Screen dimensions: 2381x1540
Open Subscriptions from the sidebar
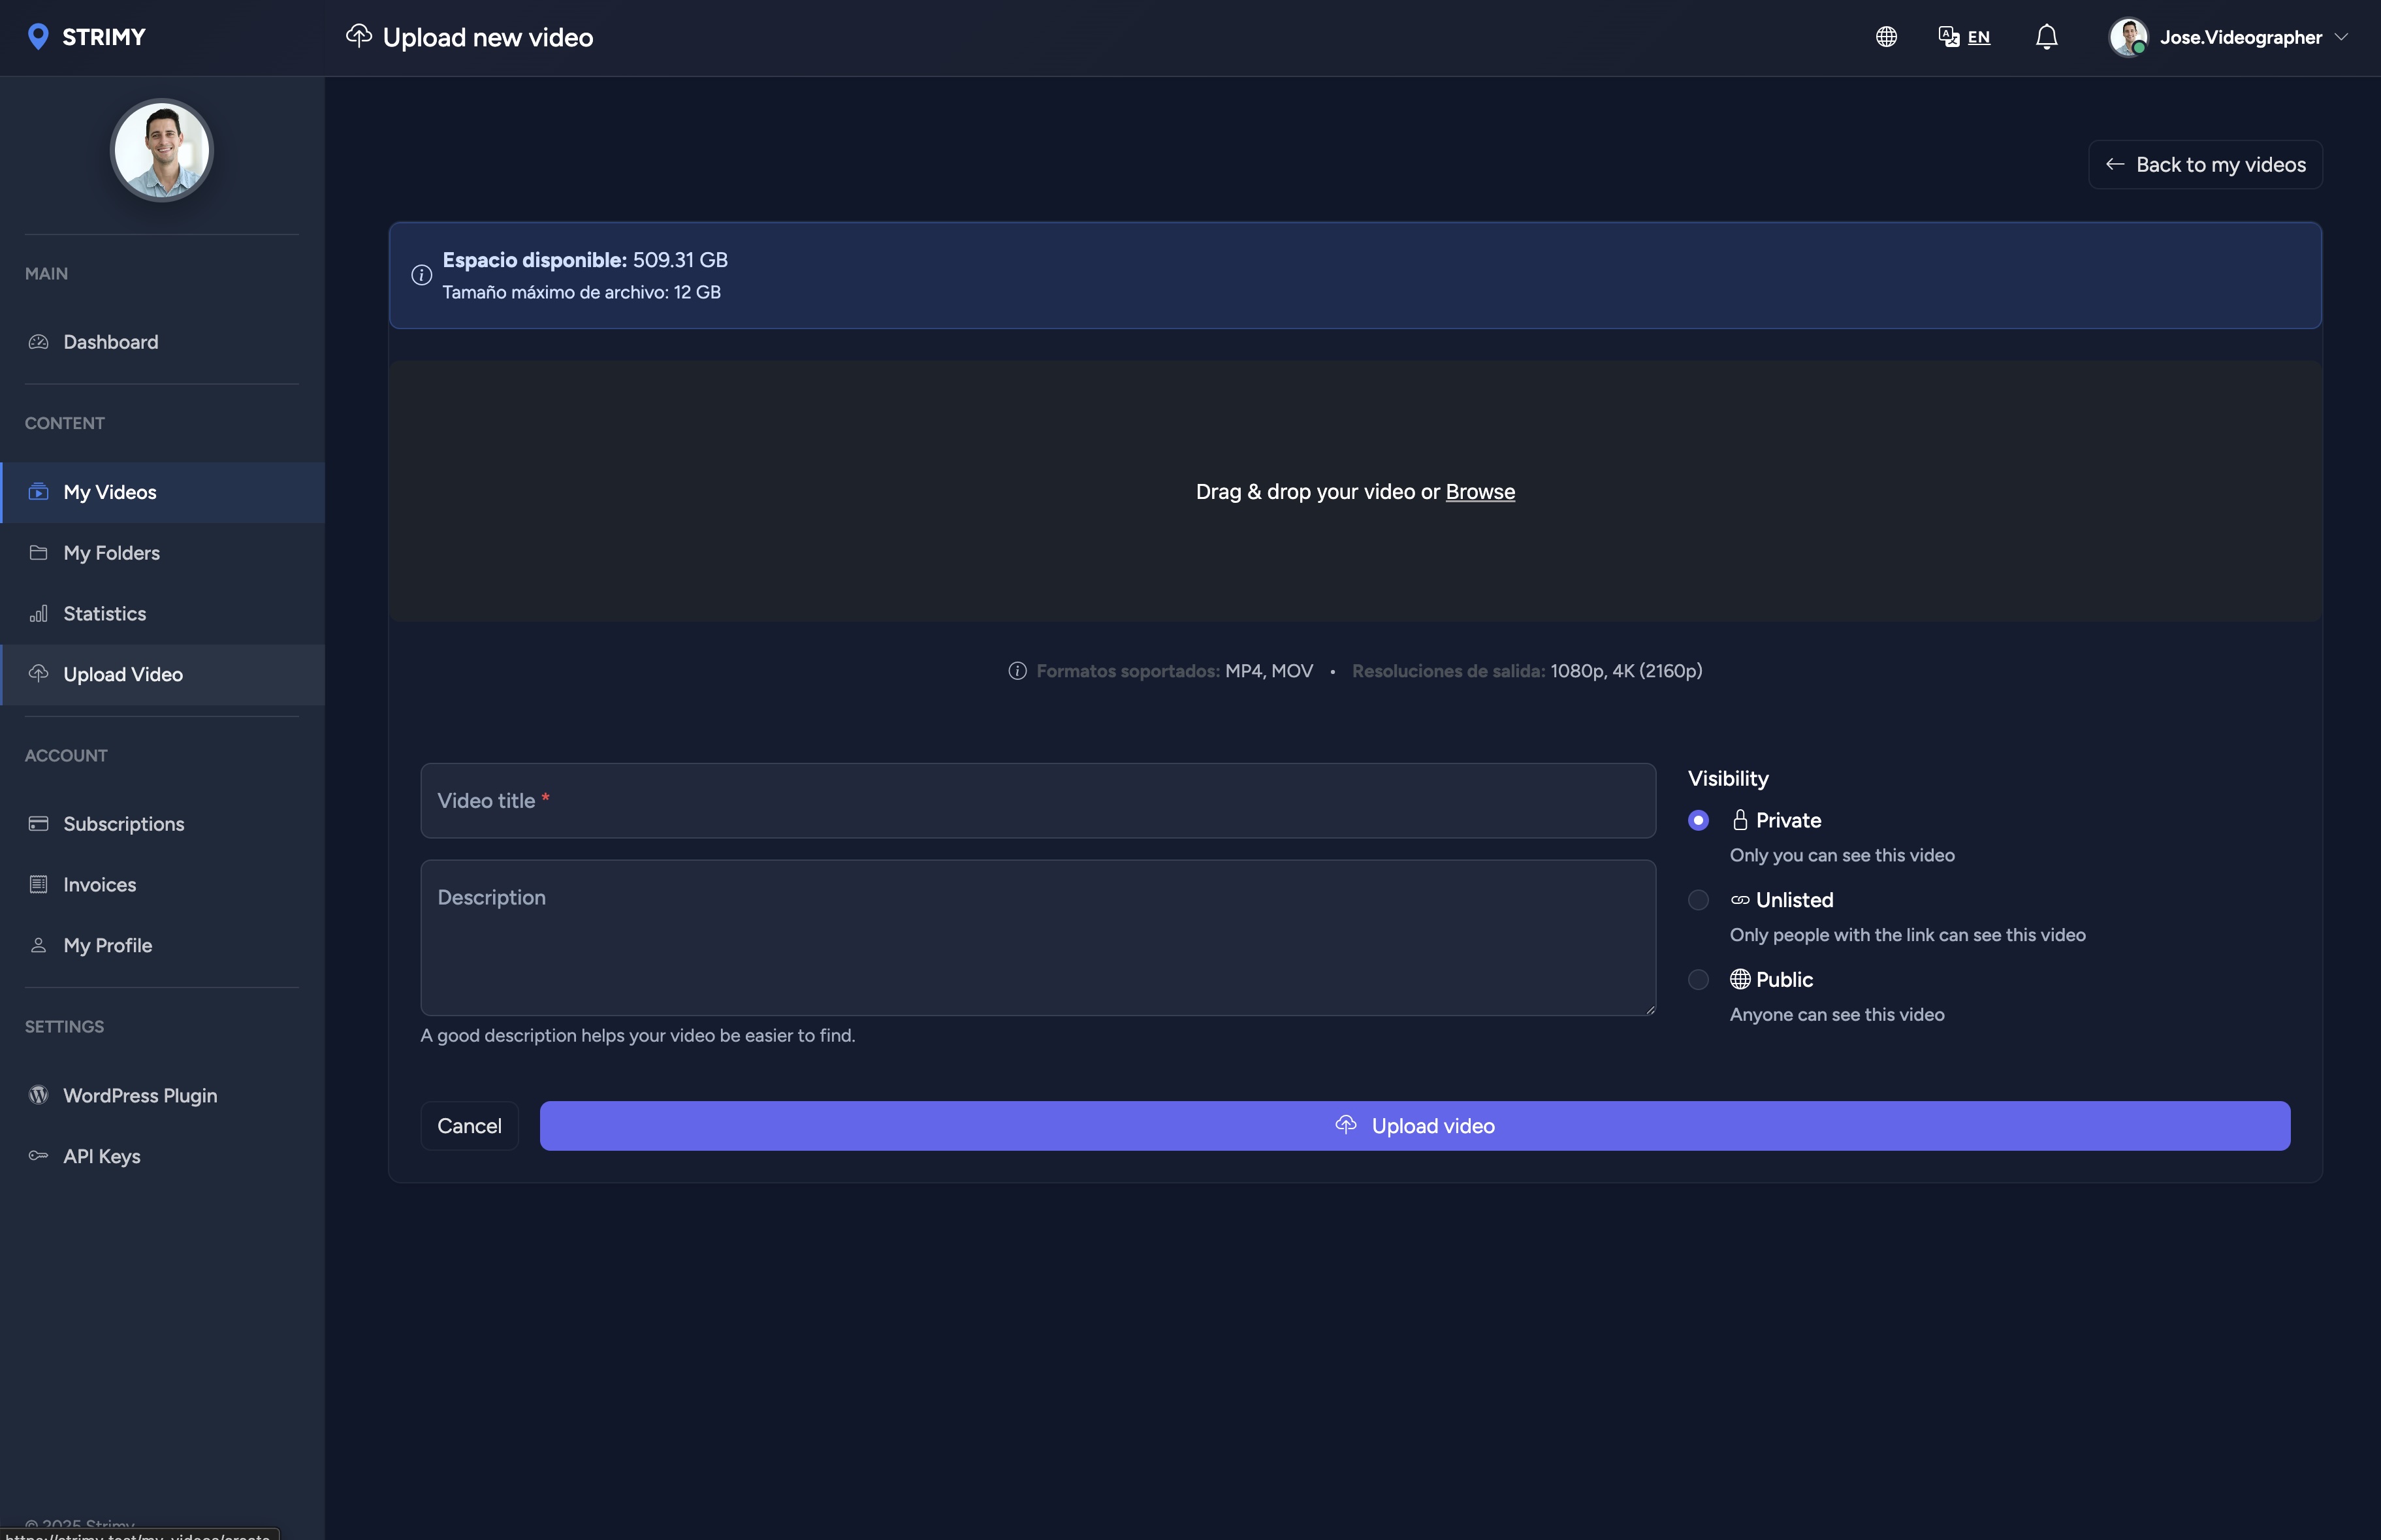(123, 824)
